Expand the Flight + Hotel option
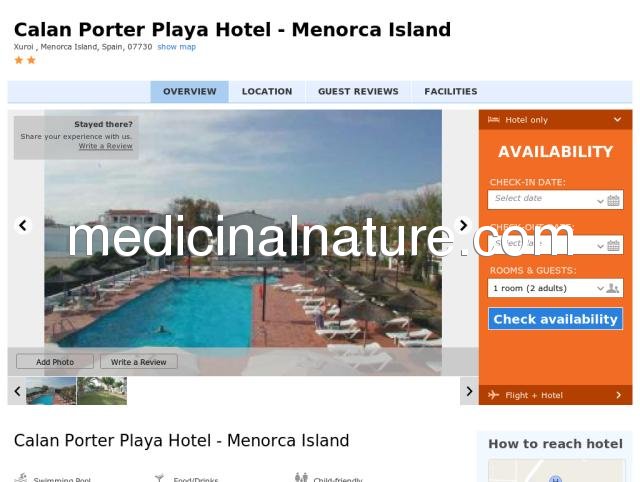Viewport: 640px width, 482px height. tap(556, 395)
